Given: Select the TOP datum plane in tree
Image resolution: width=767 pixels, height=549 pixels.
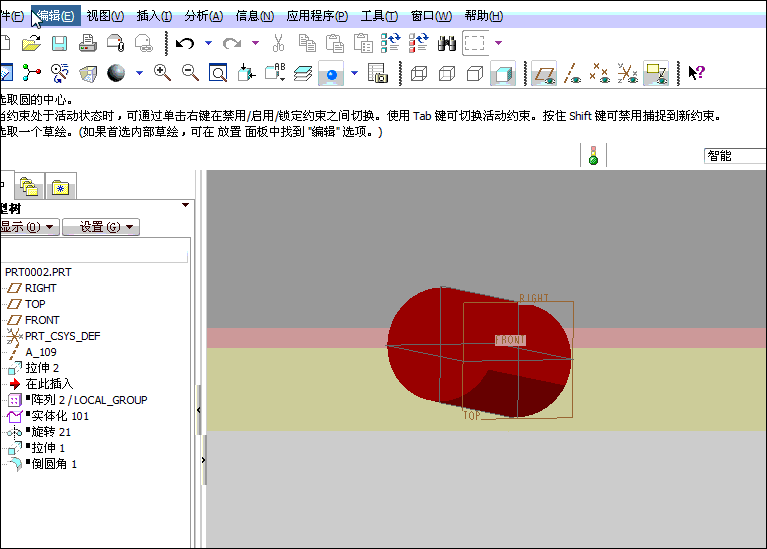Looking at the screenshot, I should pyautogui.click(x=35, y=304).
